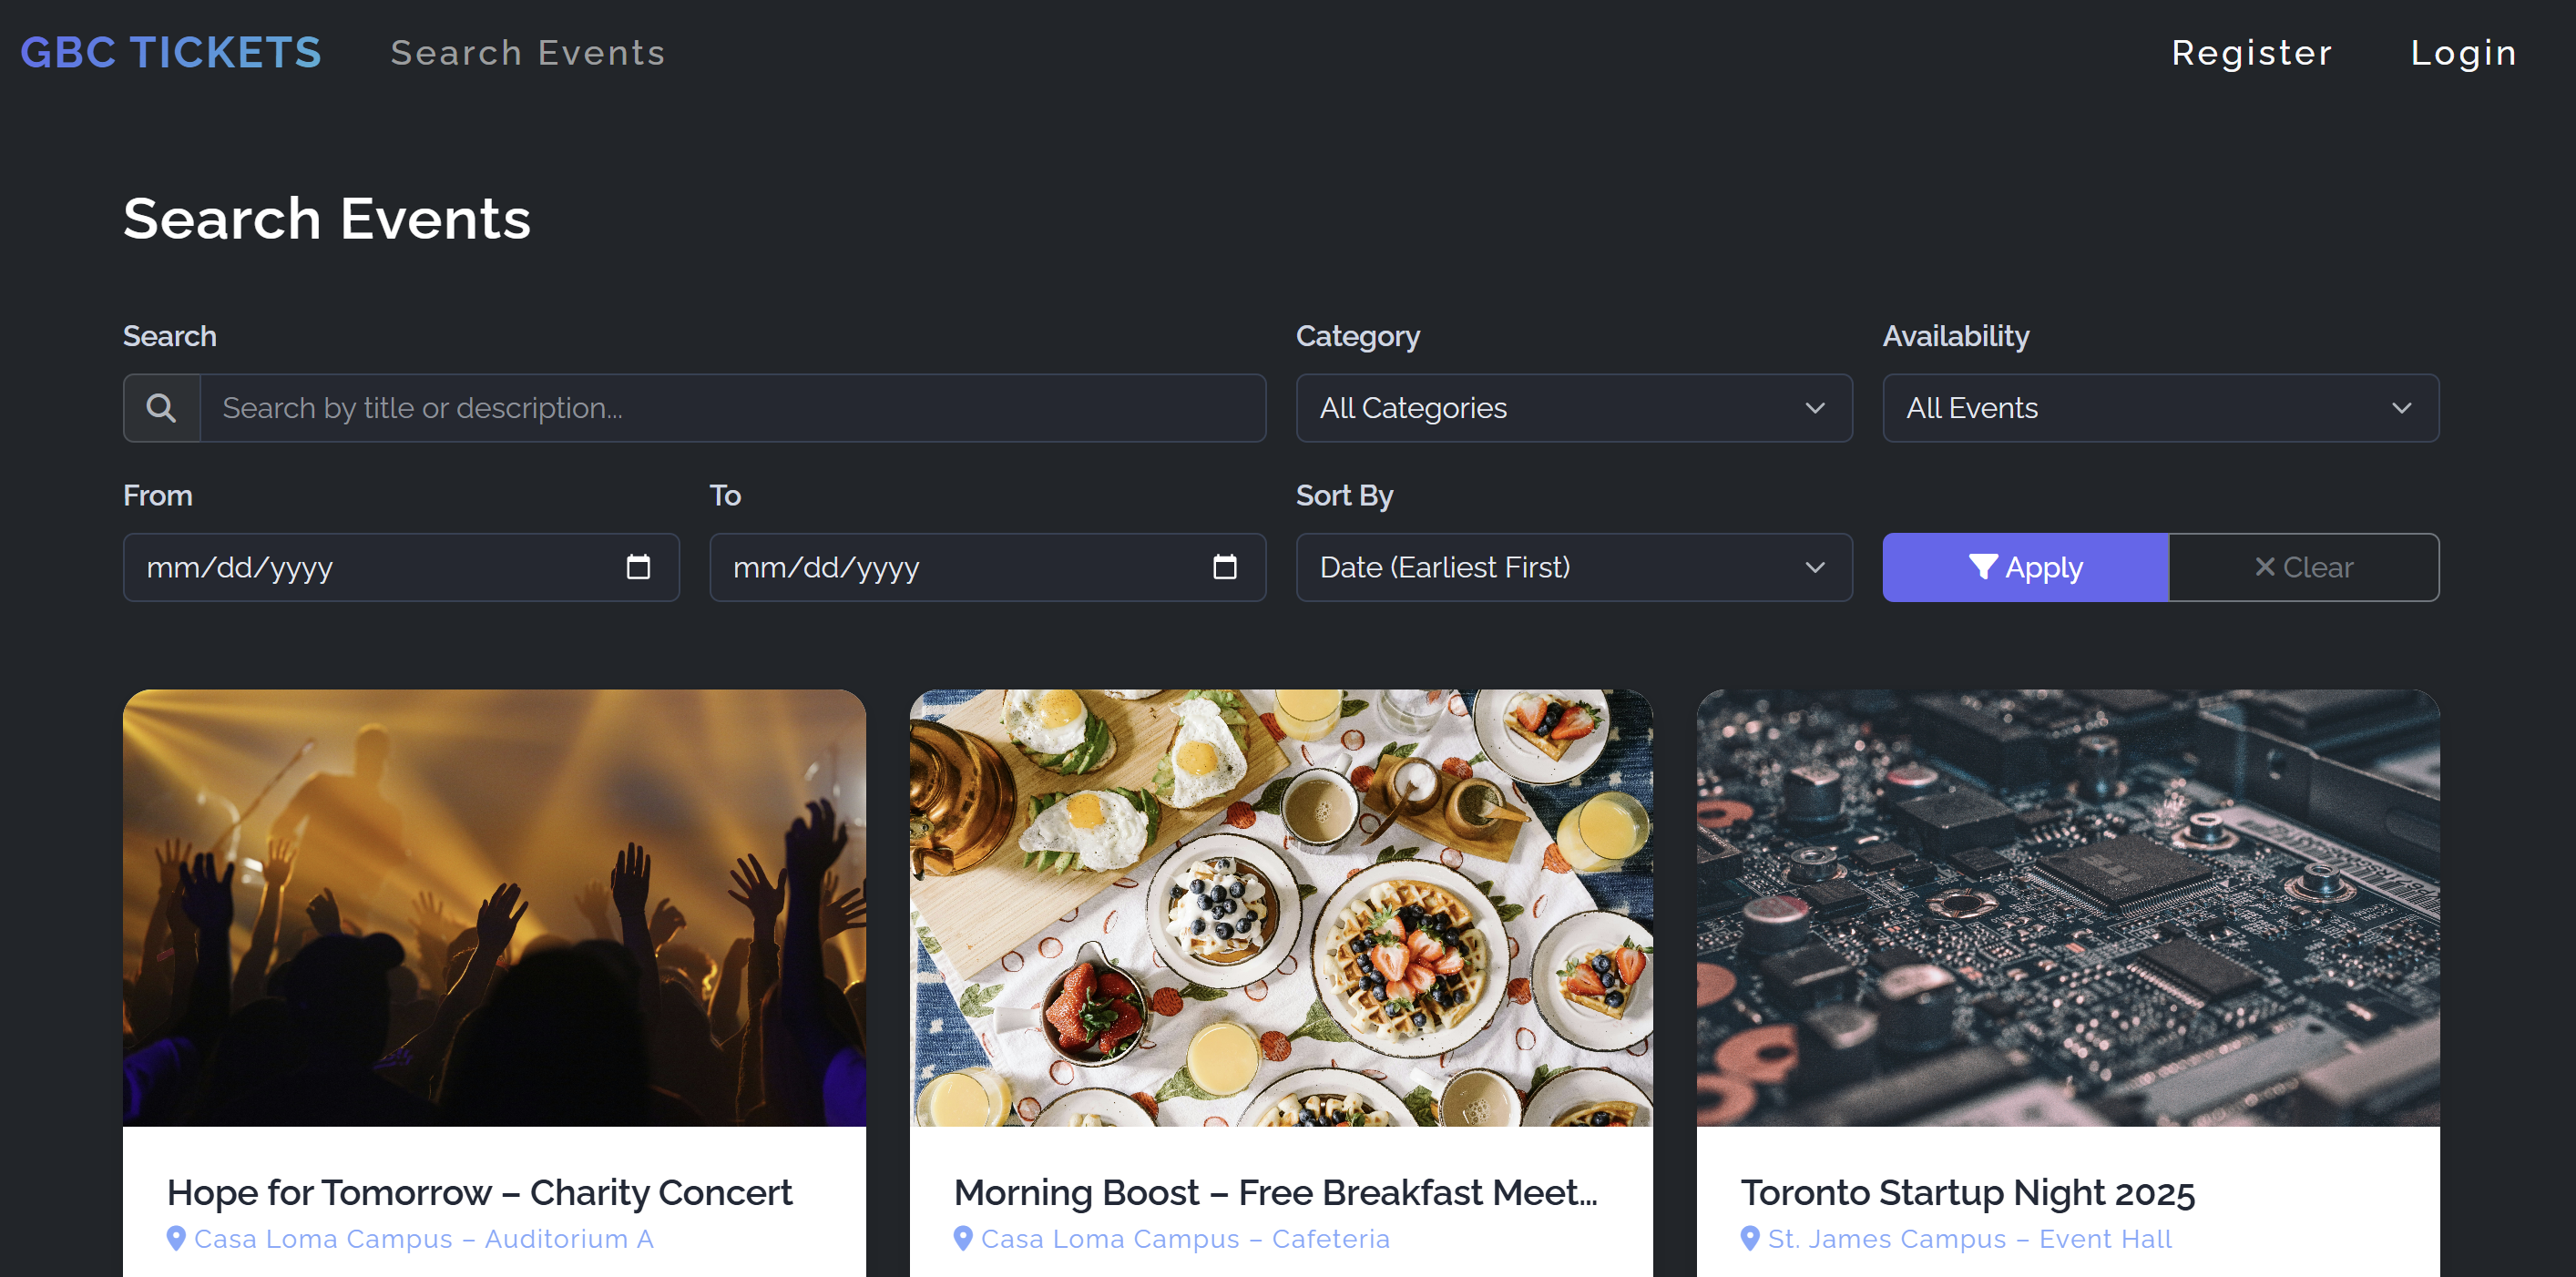Click location pin beside Casa Loma Auditorium A

pos(176,1238)
